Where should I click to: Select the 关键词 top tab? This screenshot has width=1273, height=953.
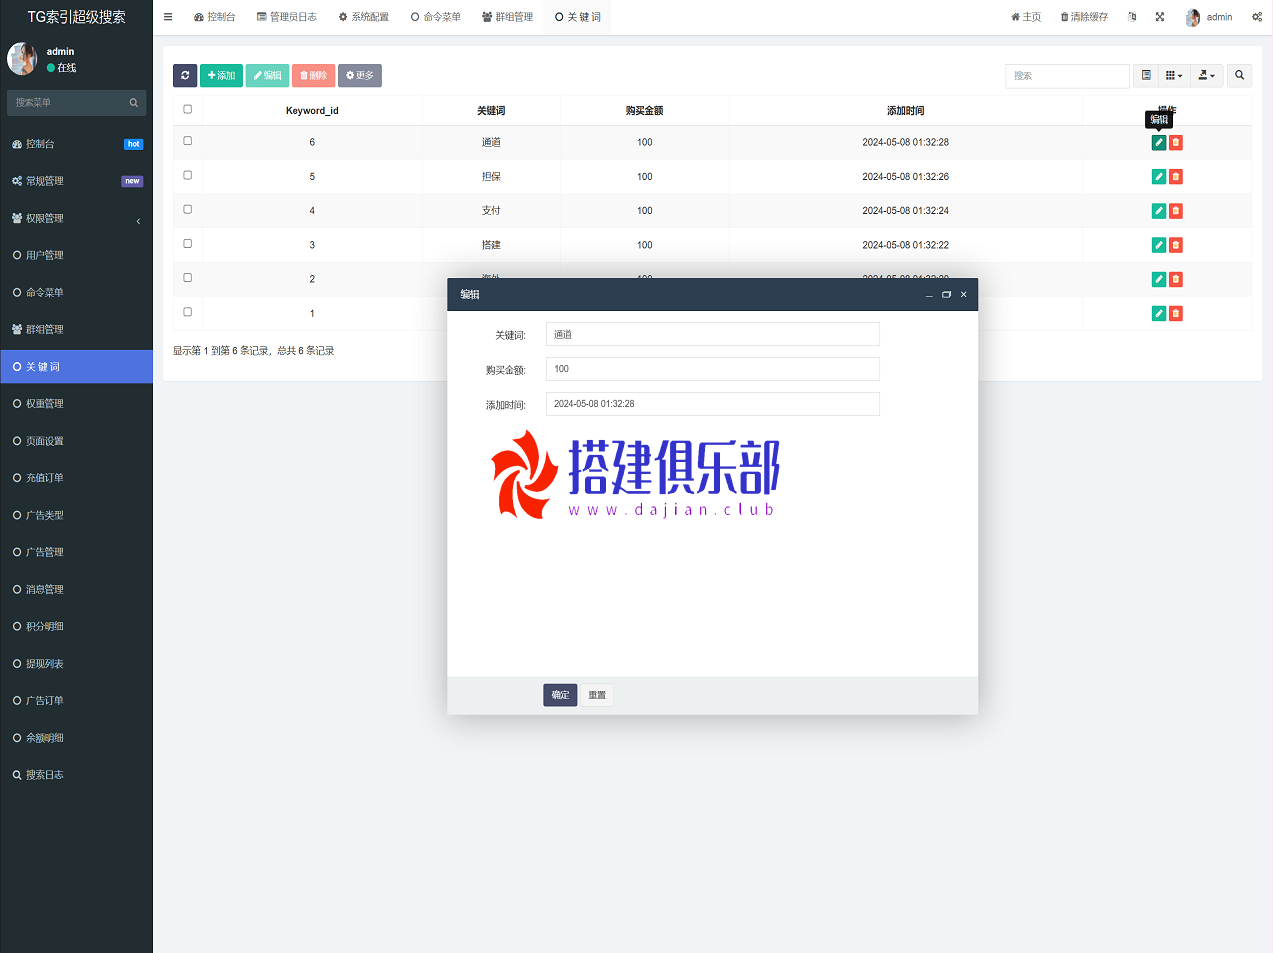coord(578,17)
